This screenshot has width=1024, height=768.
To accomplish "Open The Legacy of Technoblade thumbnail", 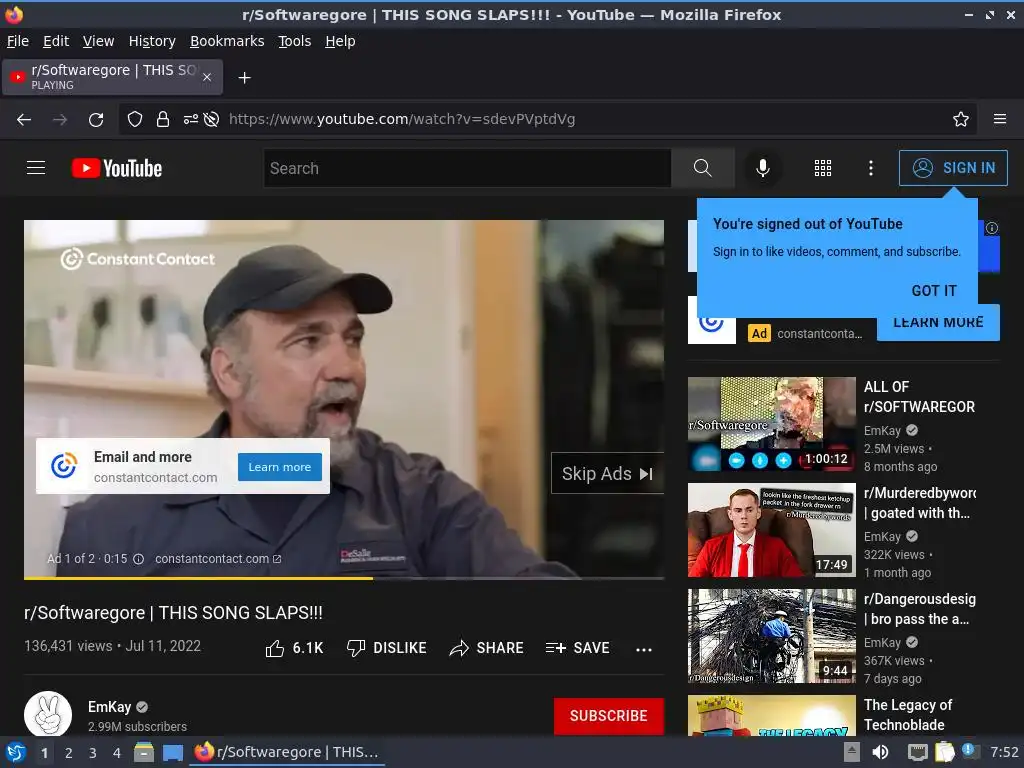I will coord(771,716).
